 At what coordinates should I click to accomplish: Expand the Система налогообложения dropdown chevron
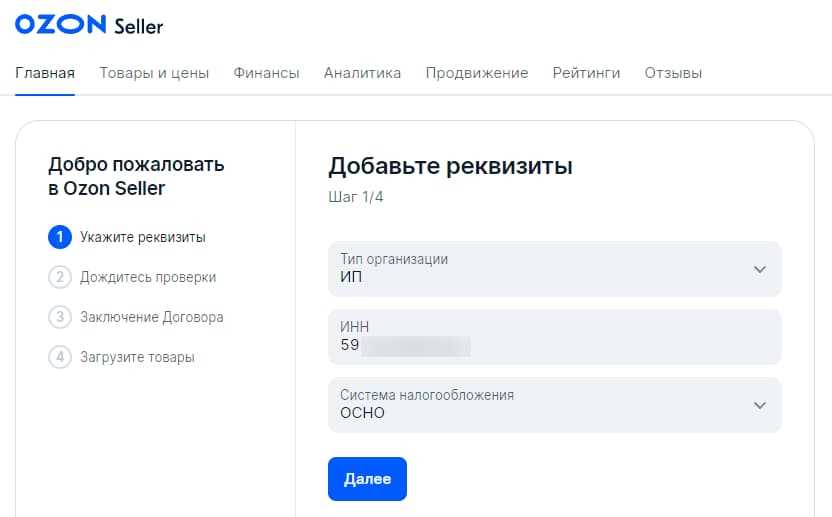759,405
